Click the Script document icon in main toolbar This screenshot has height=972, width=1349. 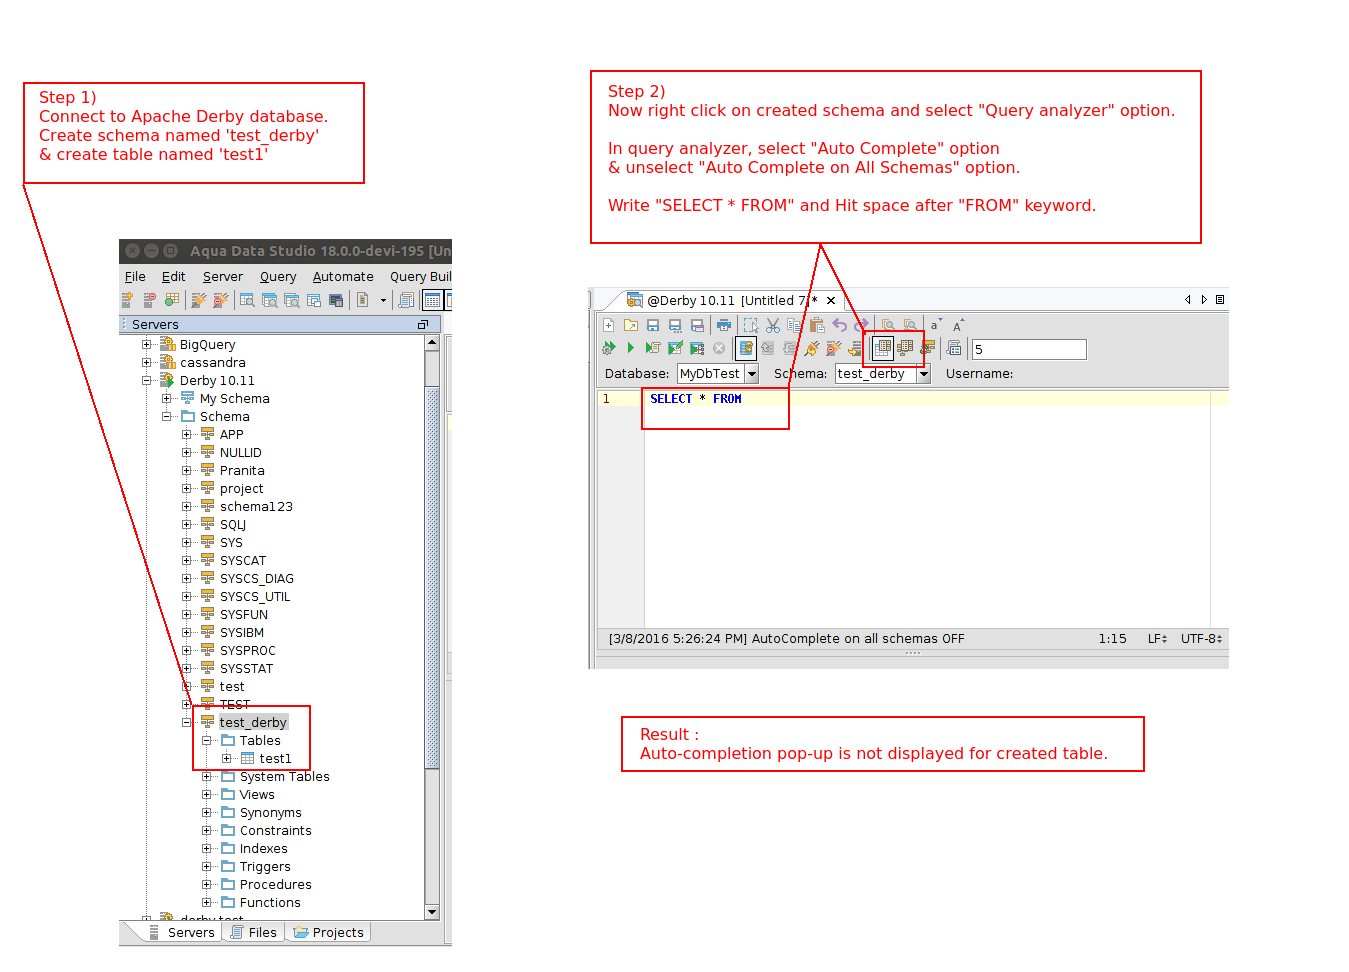pos(362,299)
